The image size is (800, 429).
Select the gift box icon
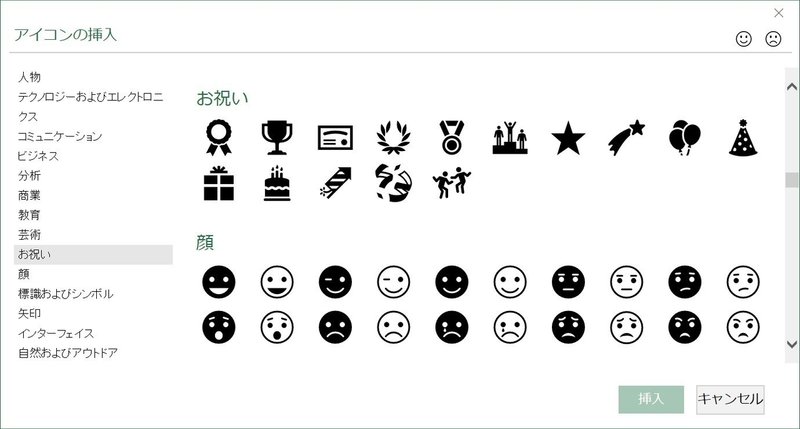tap(219, 183)
